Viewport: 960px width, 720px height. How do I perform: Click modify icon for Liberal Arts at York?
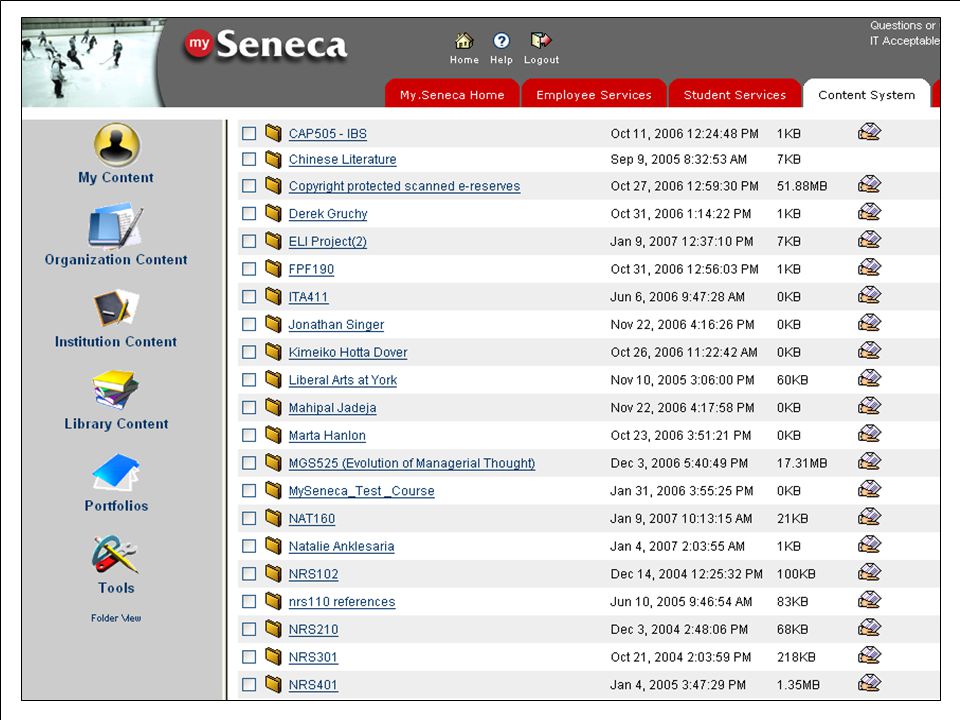(x=869, y=378)
